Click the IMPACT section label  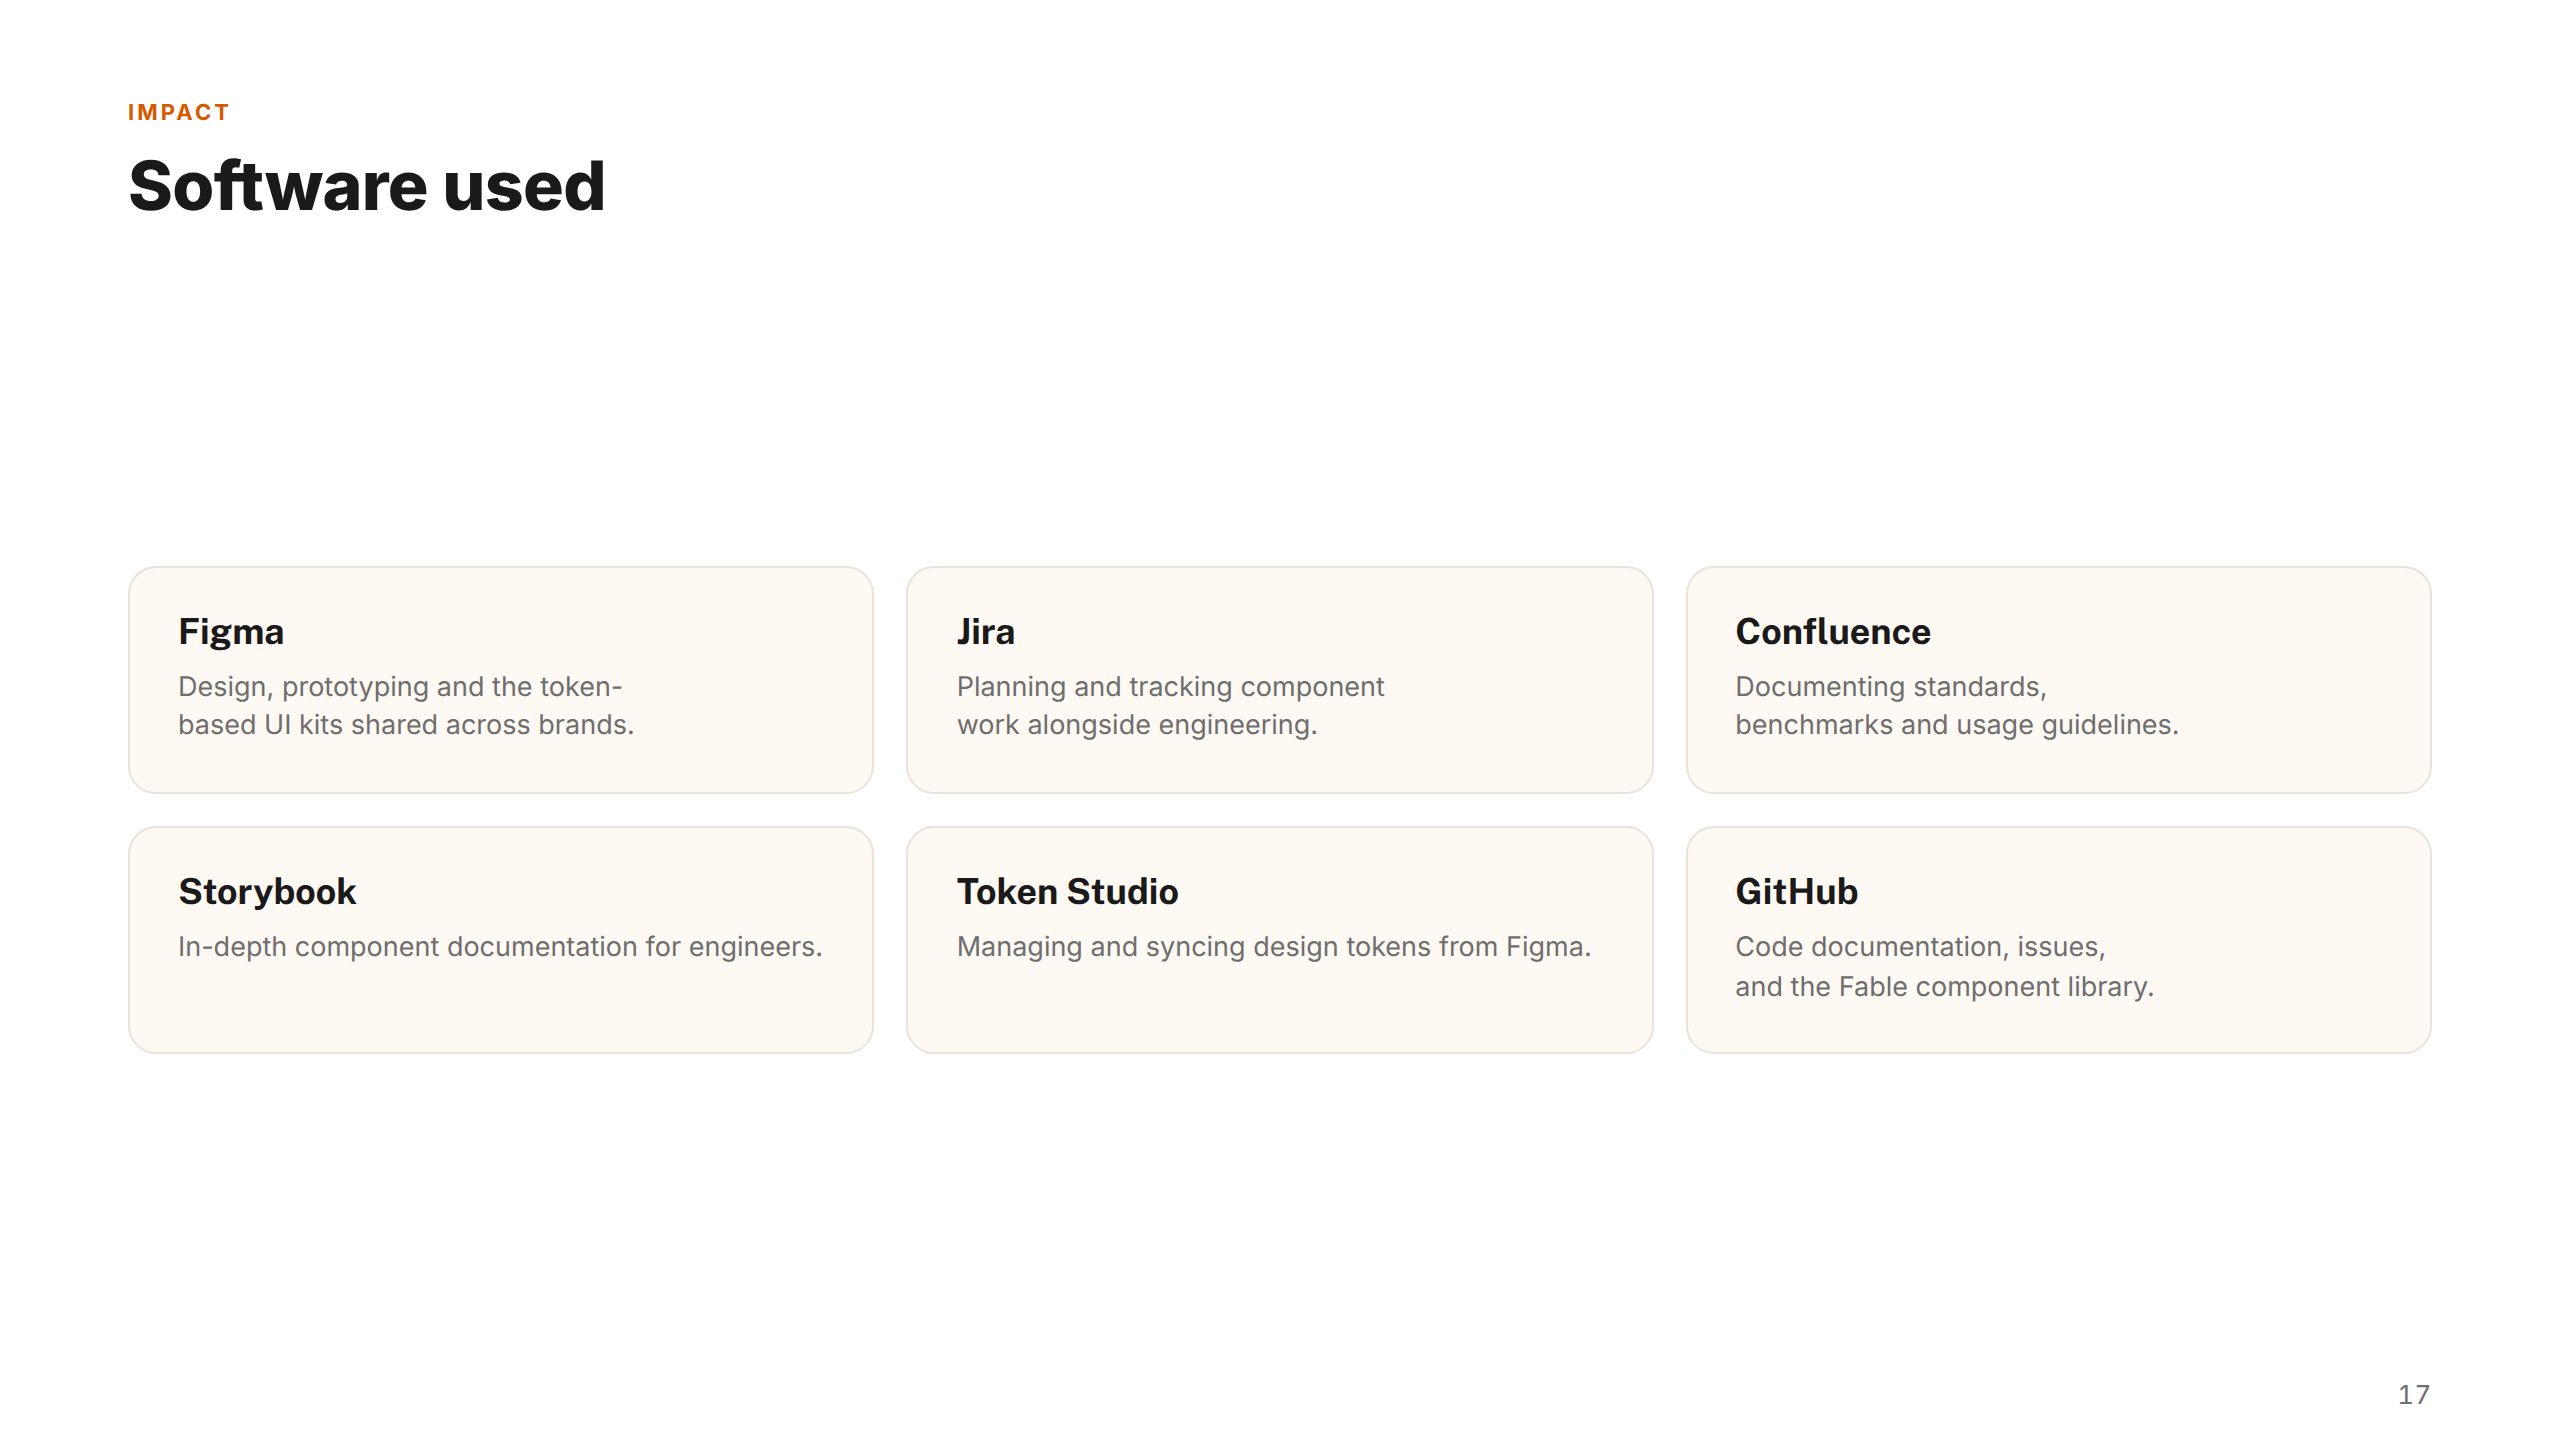click(x=179, y=112)
